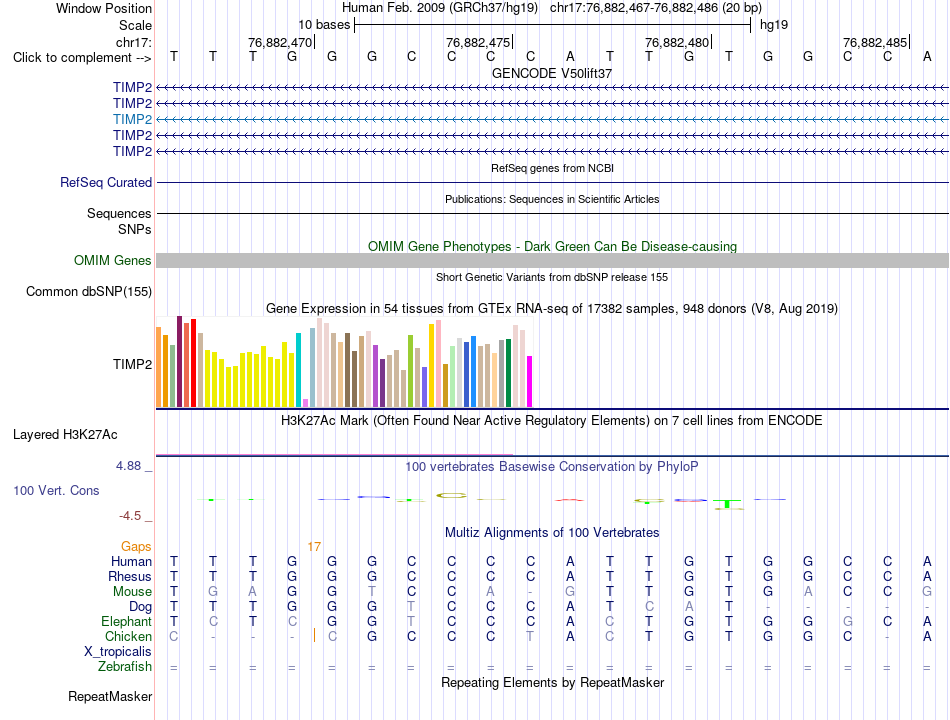Click the Mouse alignment row label

(132, 592)
